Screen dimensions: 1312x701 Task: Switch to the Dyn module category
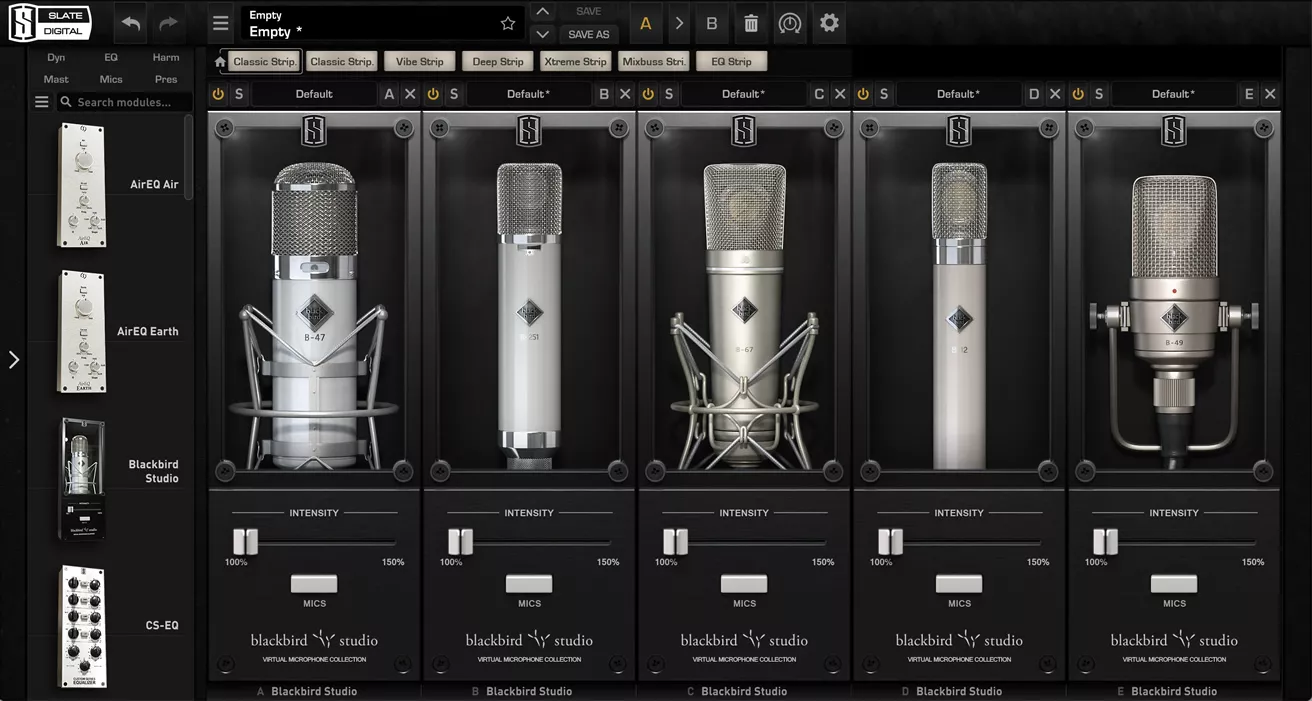tap(56, 57)
